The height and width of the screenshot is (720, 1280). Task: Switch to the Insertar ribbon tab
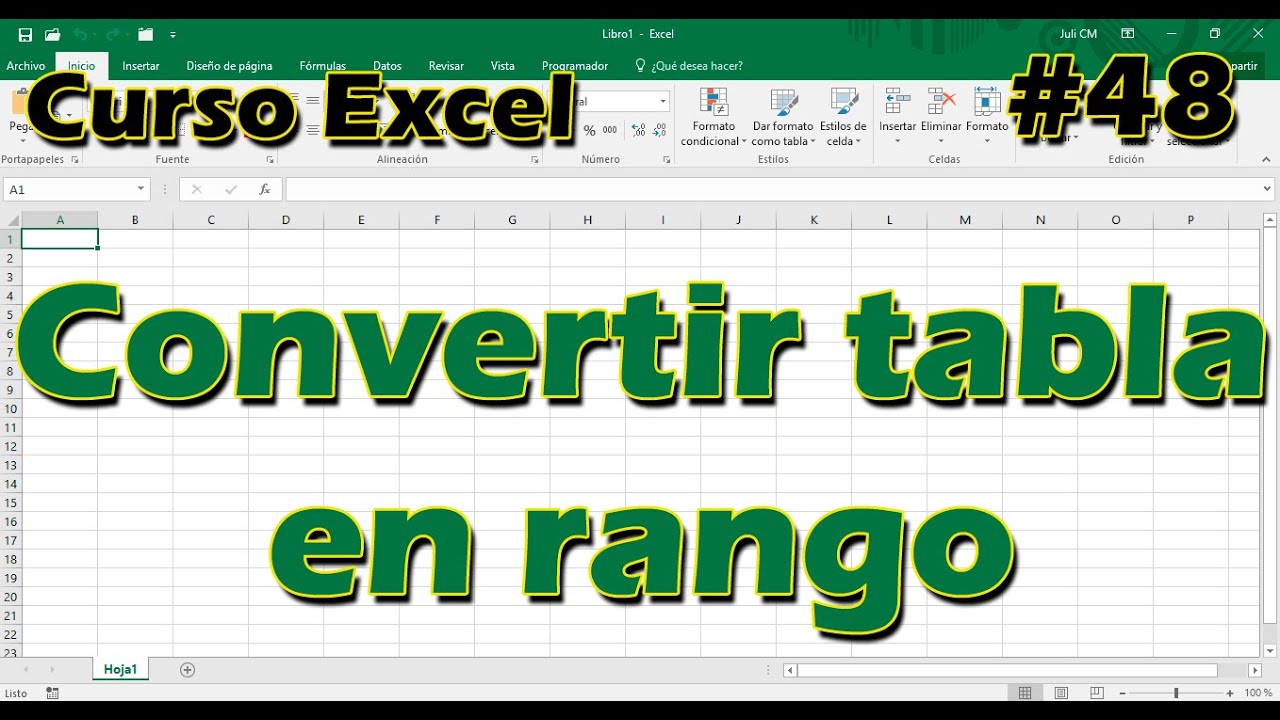click(x=141, y=66)
